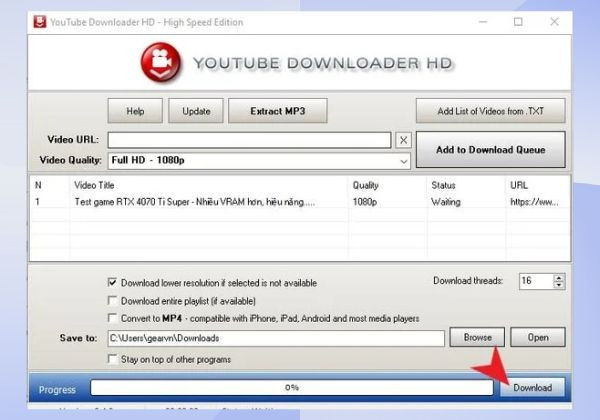Enable Stay on top of other programs
This screenshot has height=420, width=600.
click(112, 359)
